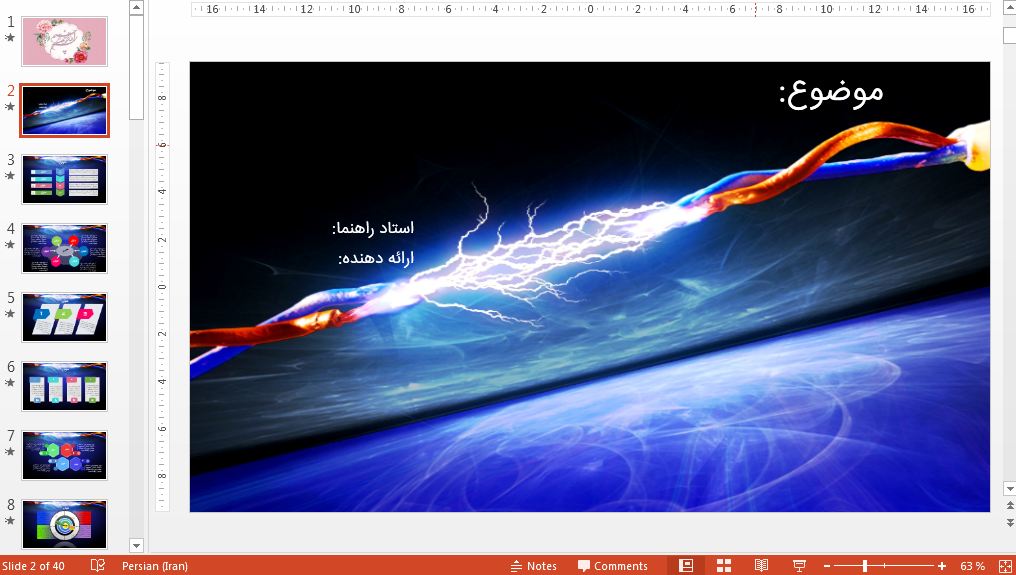
Task: Toggle the Notes pane
Action: [x=533, y=566]
